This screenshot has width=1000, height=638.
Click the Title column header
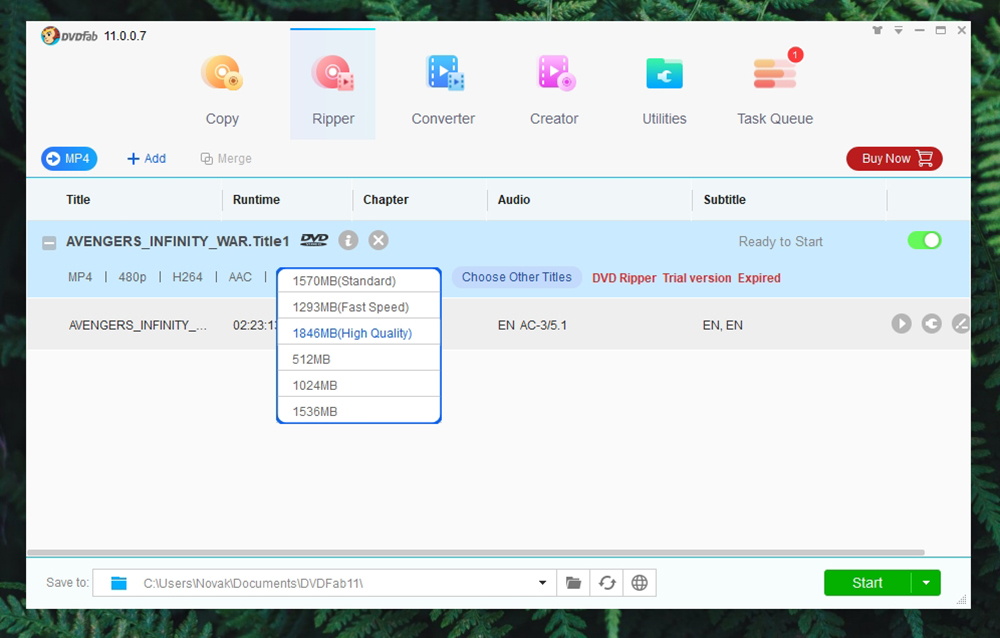pyautogui.click(x=78, y=200)
